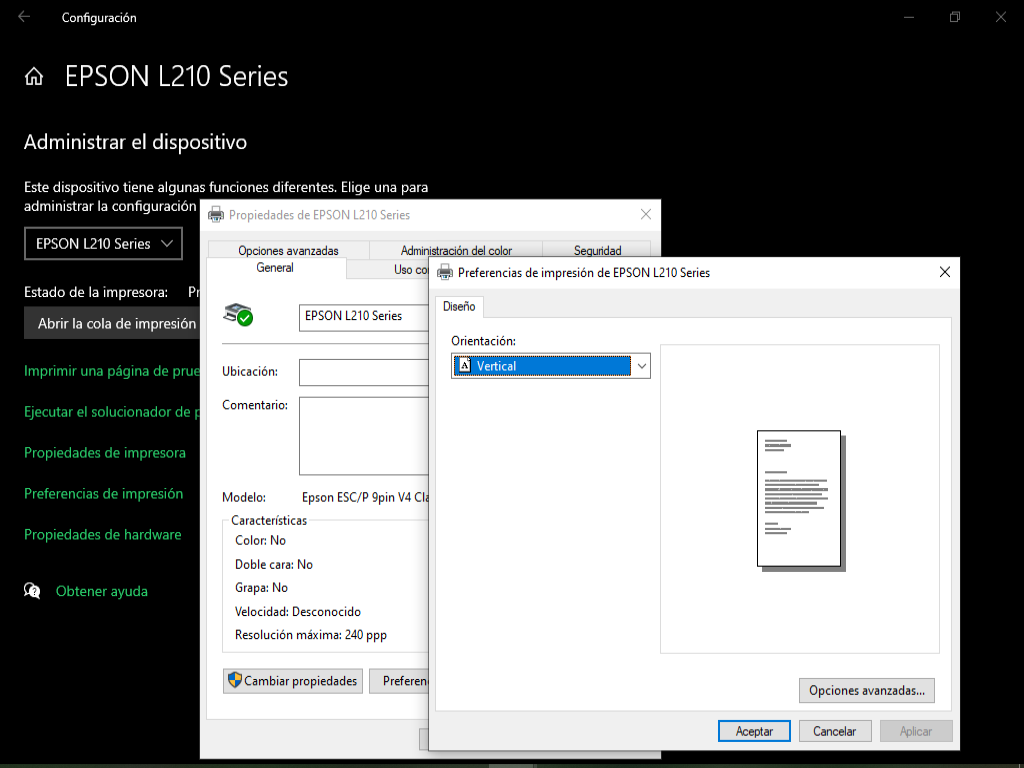Open the Opciones avanzadas tab in Propiedades
This screenshot has width=1024, height=768.
pyautogui.click(x=288, y=250)
